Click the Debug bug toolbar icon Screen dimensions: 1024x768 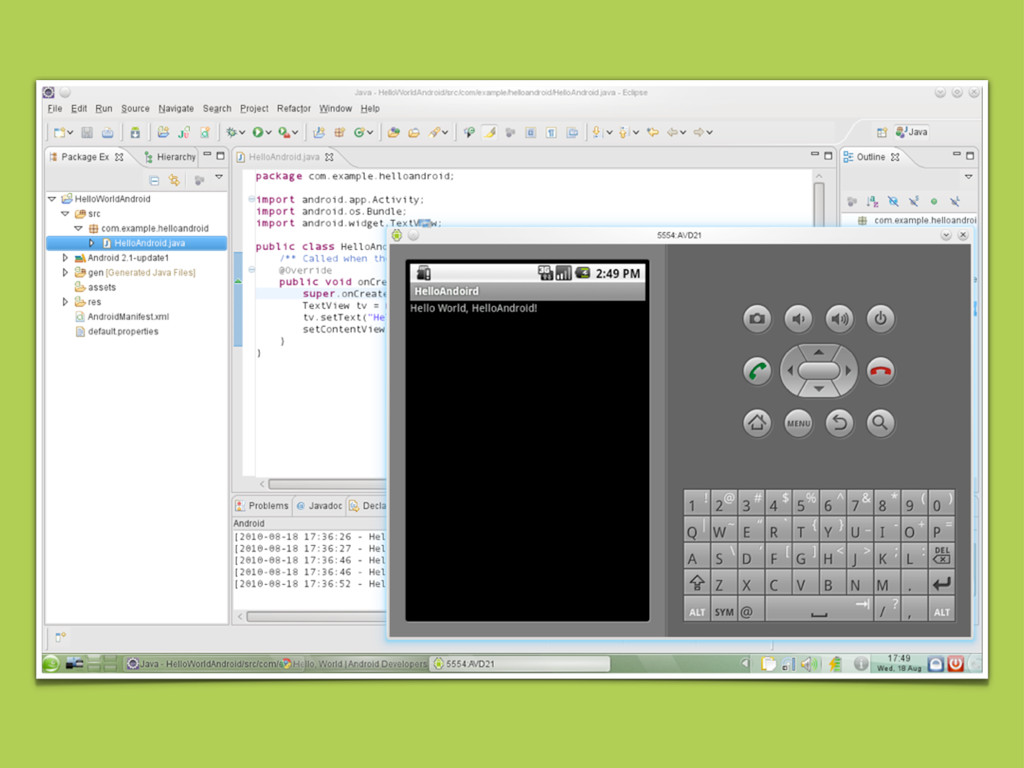[x=231, y=133]
